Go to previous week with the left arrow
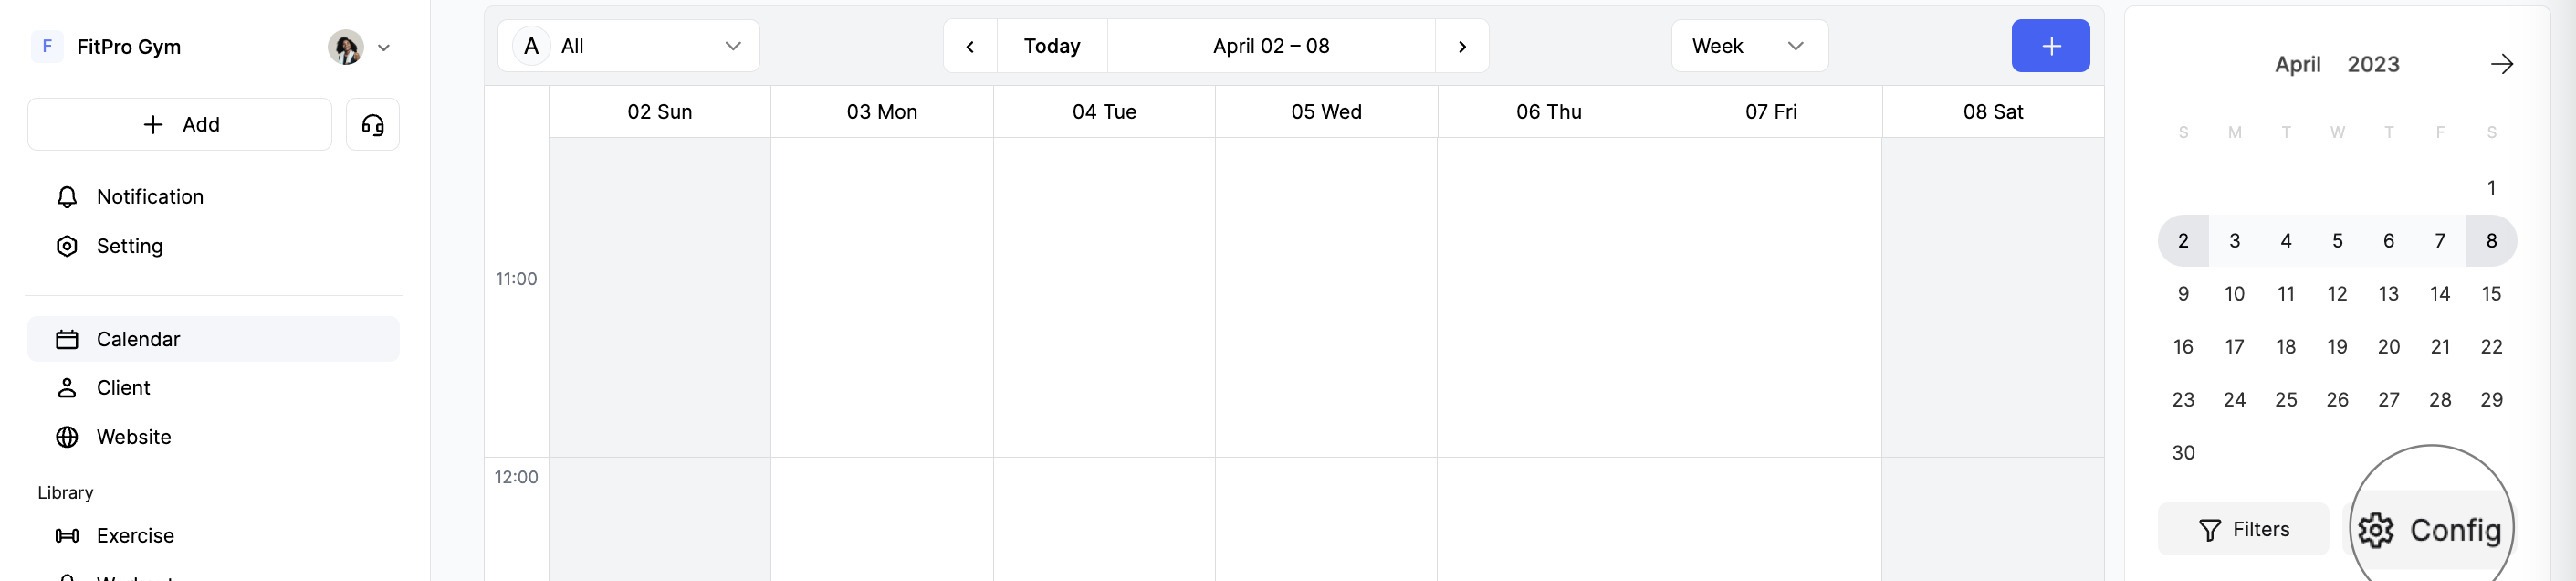 click(x=969, y=45)
